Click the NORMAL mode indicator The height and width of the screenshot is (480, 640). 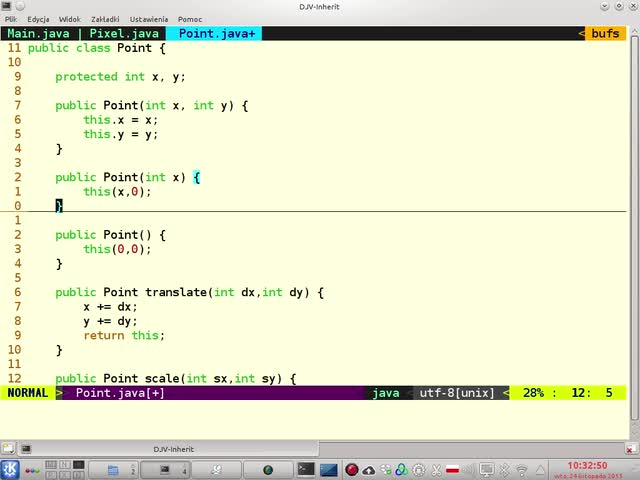(x=28, y=393)
